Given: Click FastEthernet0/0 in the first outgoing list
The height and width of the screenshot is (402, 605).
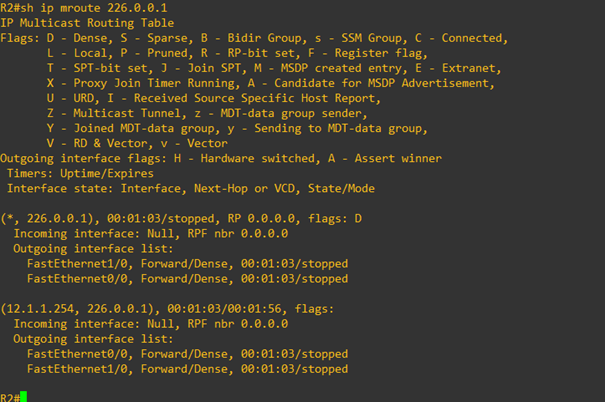Looking at the screenshot, I should tap(77, 279).
